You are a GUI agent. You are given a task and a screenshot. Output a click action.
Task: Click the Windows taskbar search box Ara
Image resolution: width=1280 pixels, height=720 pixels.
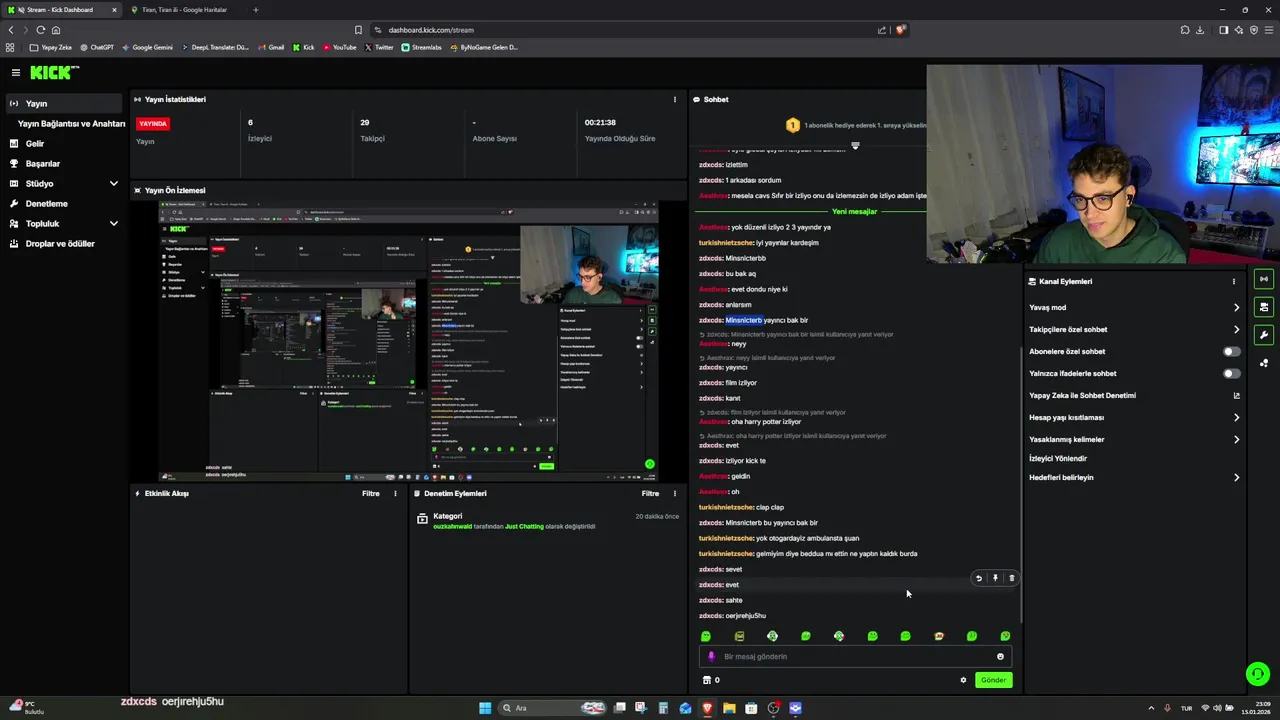(553, 708)
